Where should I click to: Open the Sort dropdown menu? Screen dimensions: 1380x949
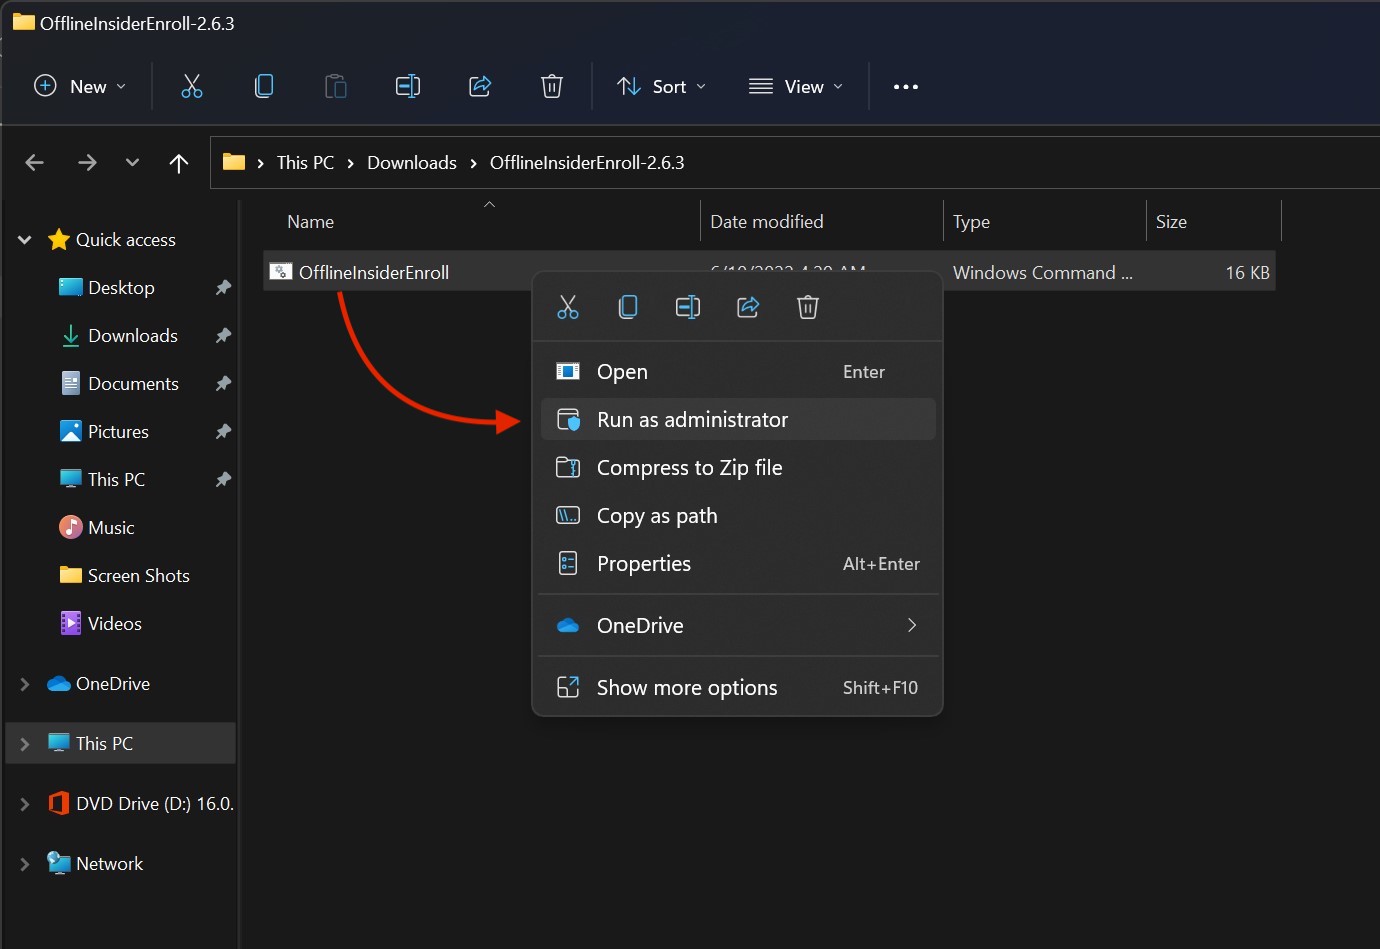click(x=661, y=86)
